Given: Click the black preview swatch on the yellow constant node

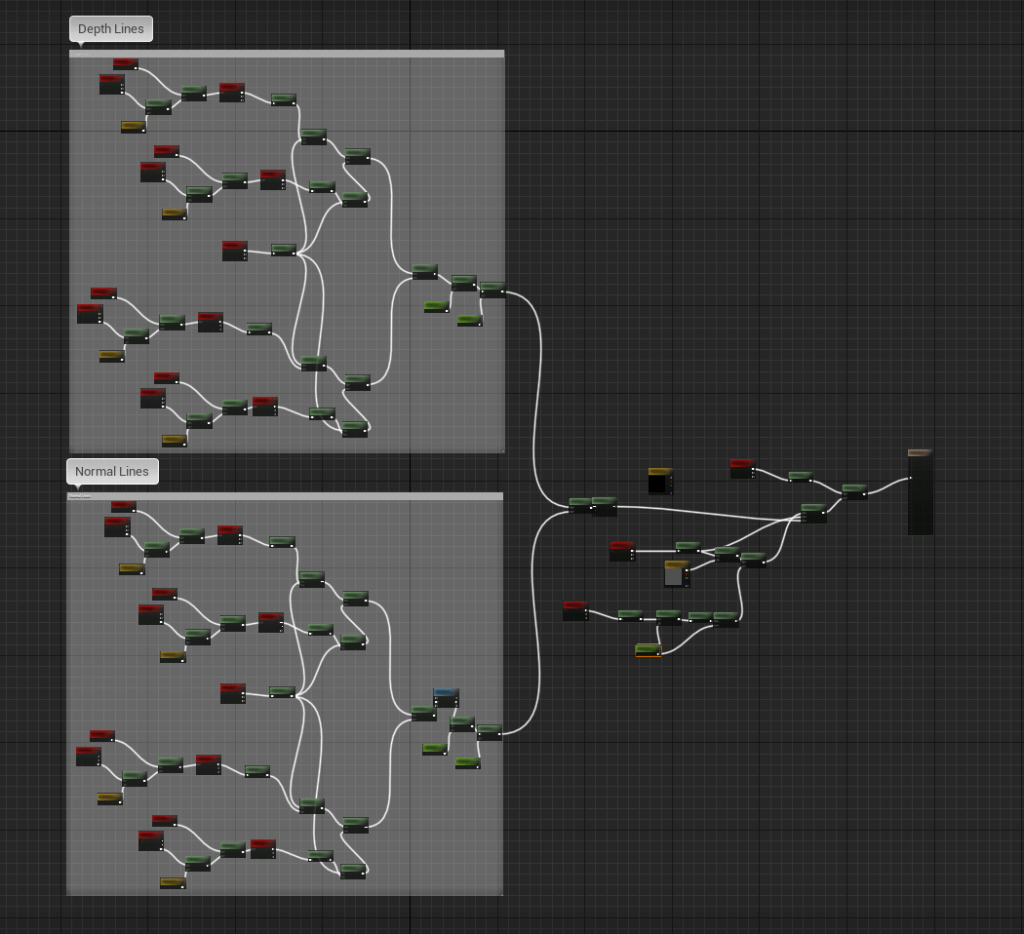Looking at the screenshot, I should coord(657,485).
